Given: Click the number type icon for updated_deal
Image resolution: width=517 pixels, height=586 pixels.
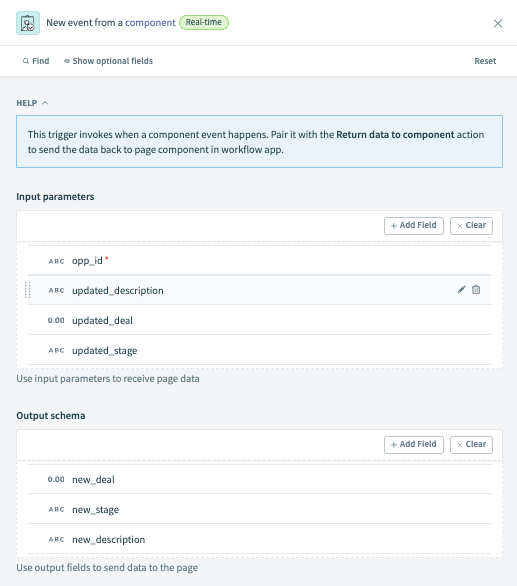Looking at the screenshot, I should [x=56, y=320].
